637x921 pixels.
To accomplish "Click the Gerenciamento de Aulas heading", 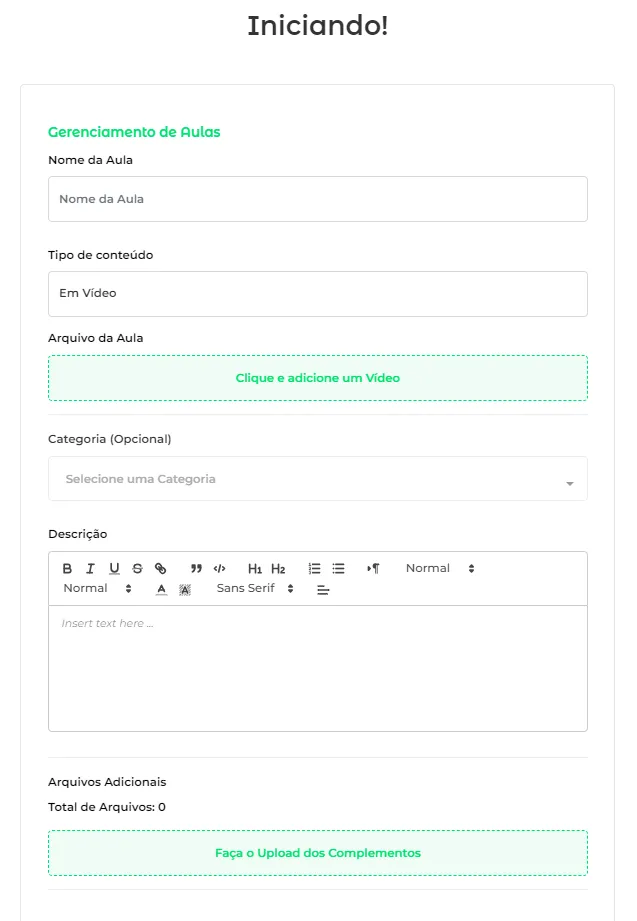I will [x=134, y=132].
